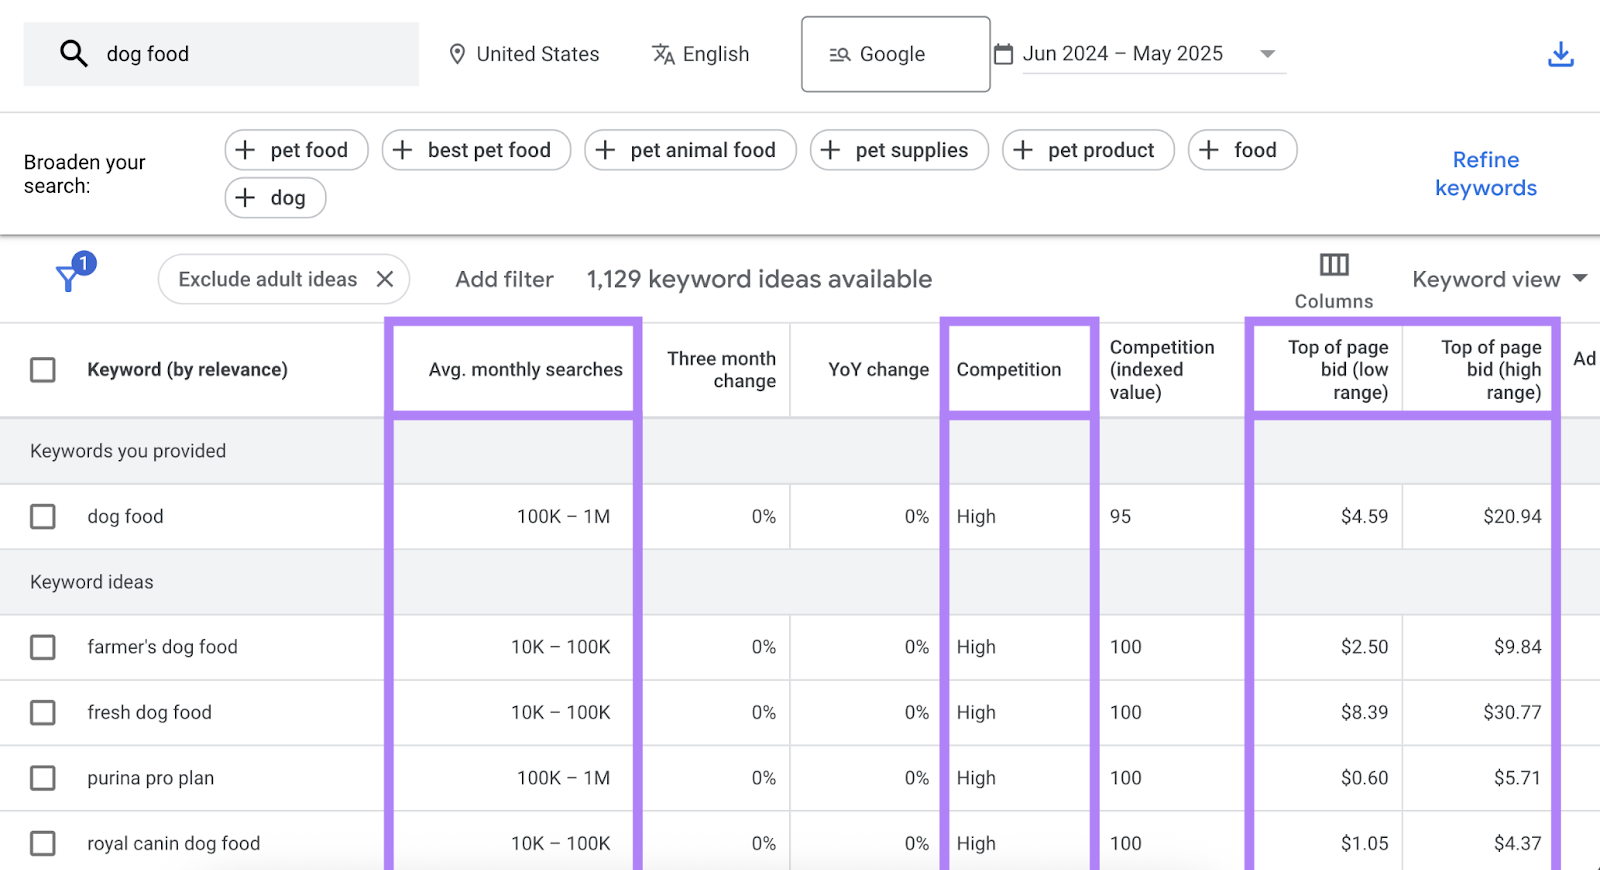Sort by Competition column header

pyautogui.click(x=1008, y=370)
